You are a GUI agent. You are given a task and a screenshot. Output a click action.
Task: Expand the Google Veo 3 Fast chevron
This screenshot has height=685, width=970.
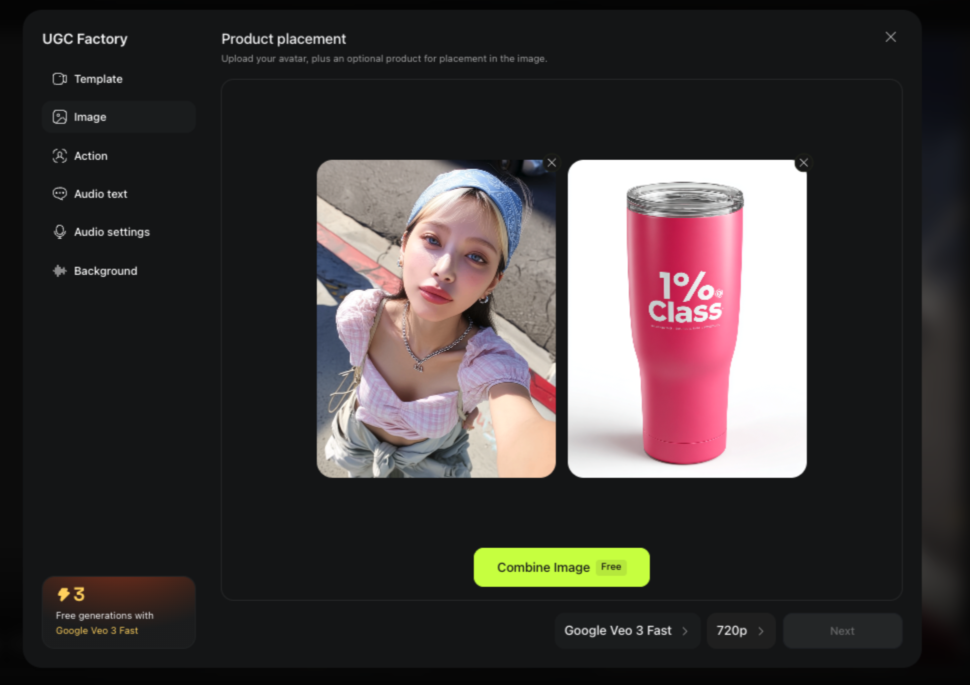685,631
